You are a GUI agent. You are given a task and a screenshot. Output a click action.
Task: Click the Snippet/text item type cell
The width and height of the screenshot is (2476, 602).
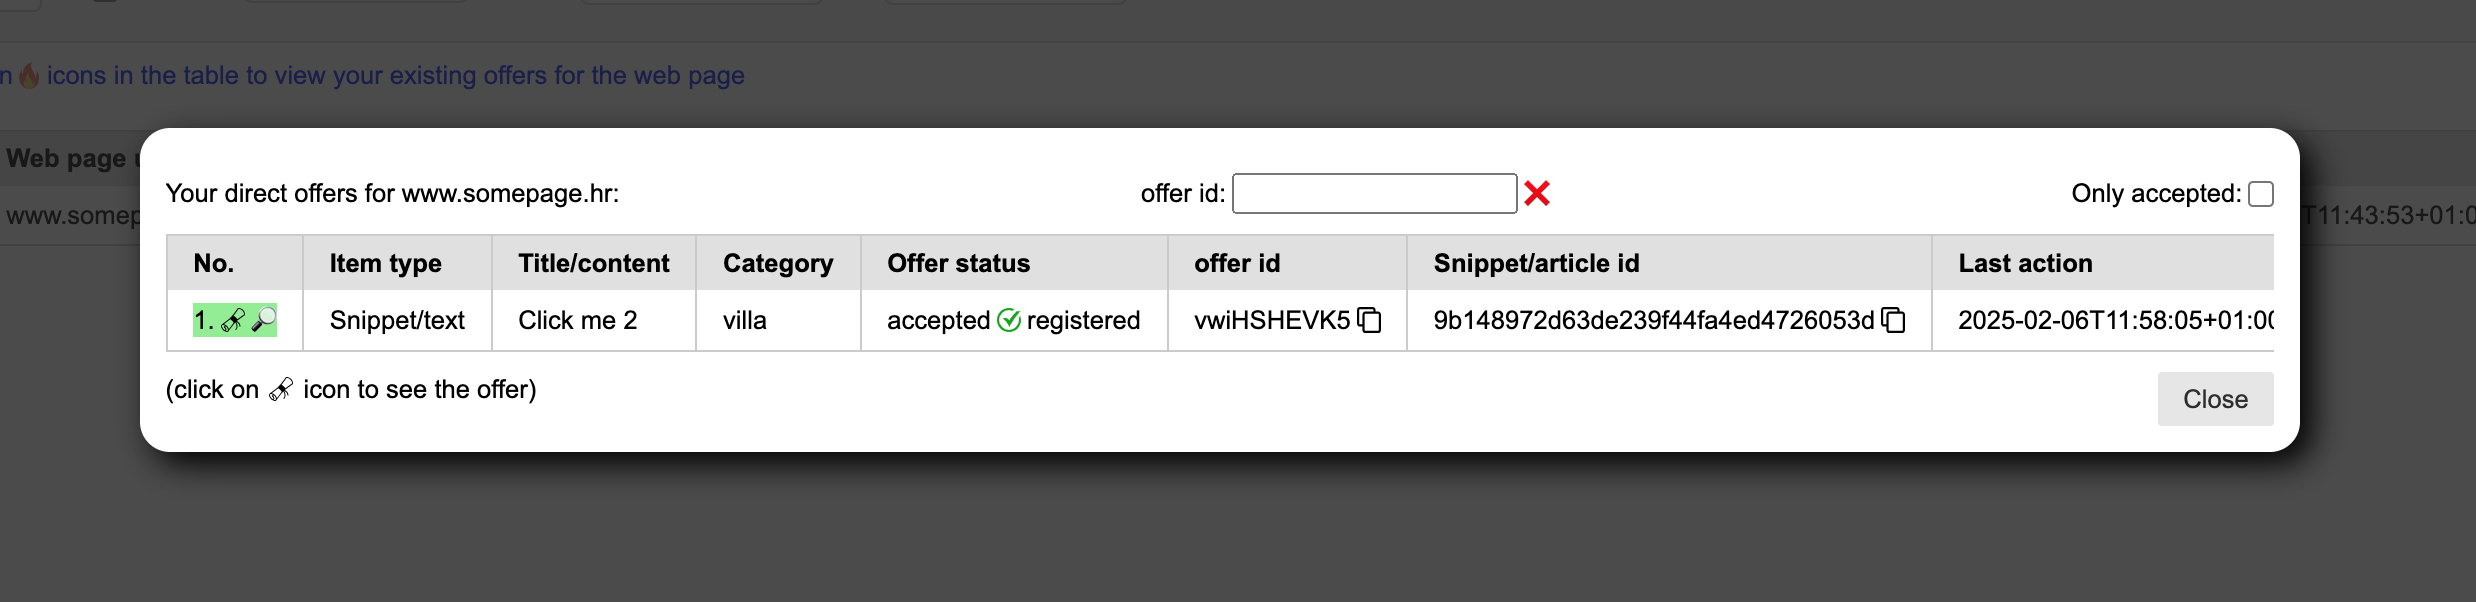pyautogui.click(x=397, y=320)
